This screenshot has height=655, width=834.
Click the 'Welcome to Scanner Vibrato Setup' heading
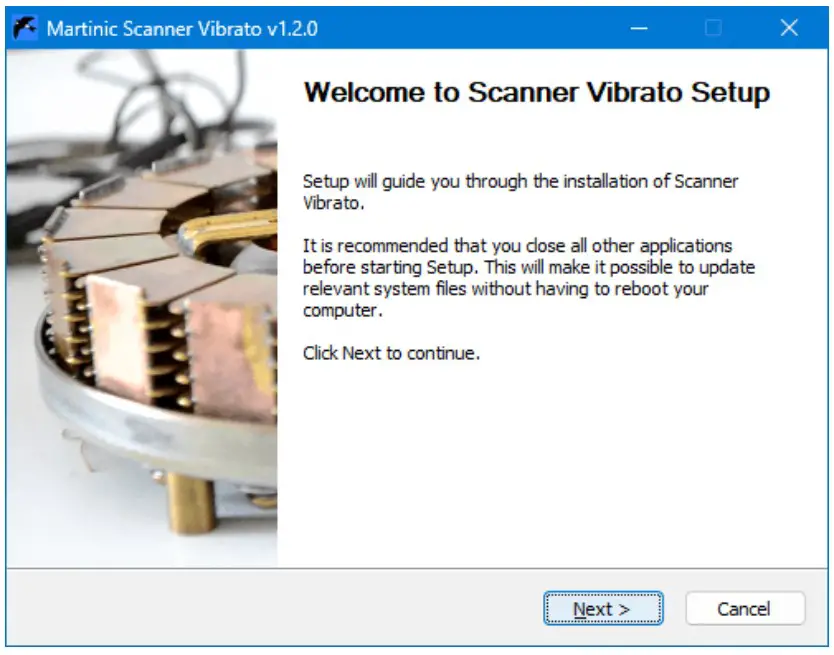coord(536,93)
